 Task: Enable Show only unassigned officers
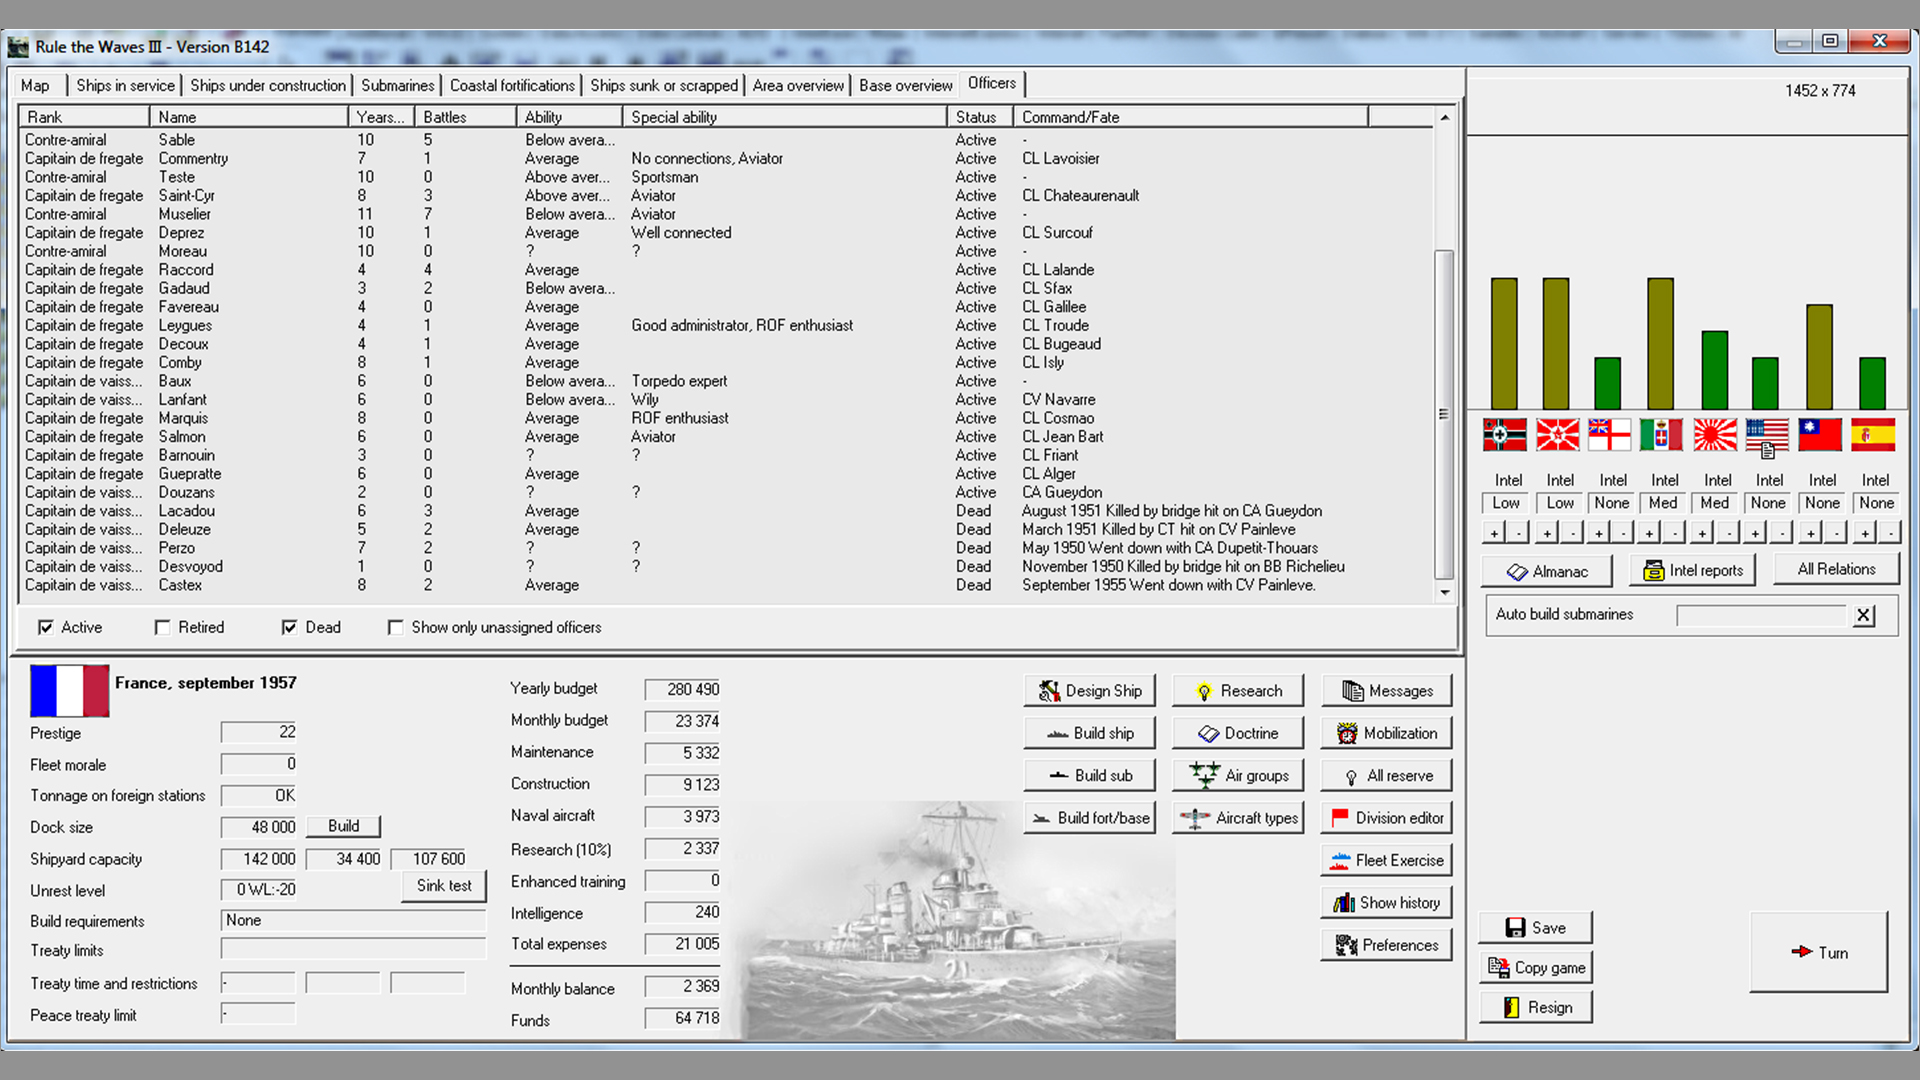coord(395,627)
